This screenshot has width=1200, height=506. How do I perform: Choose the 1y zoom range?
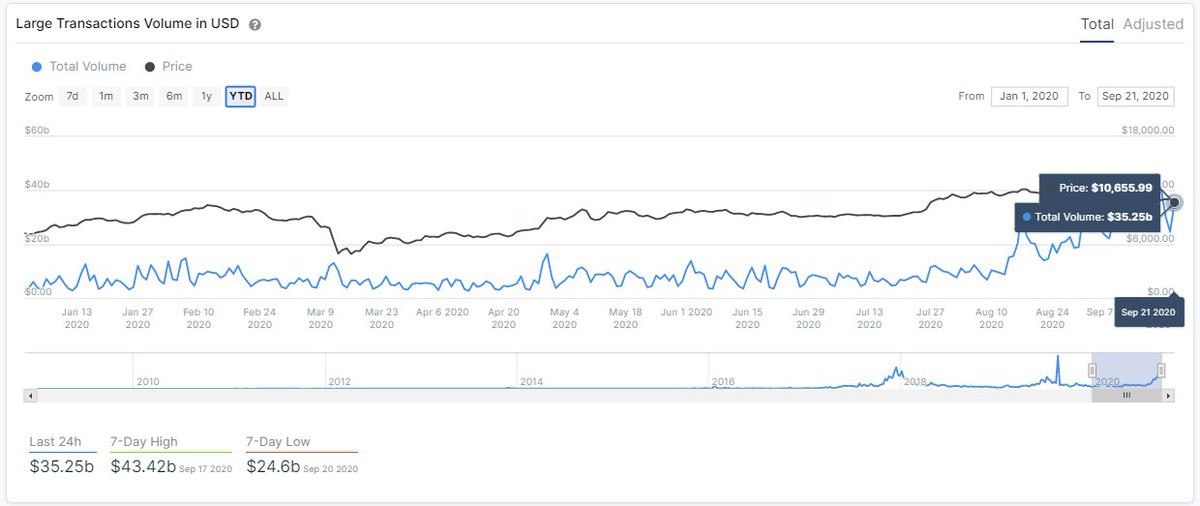point(206,96)
